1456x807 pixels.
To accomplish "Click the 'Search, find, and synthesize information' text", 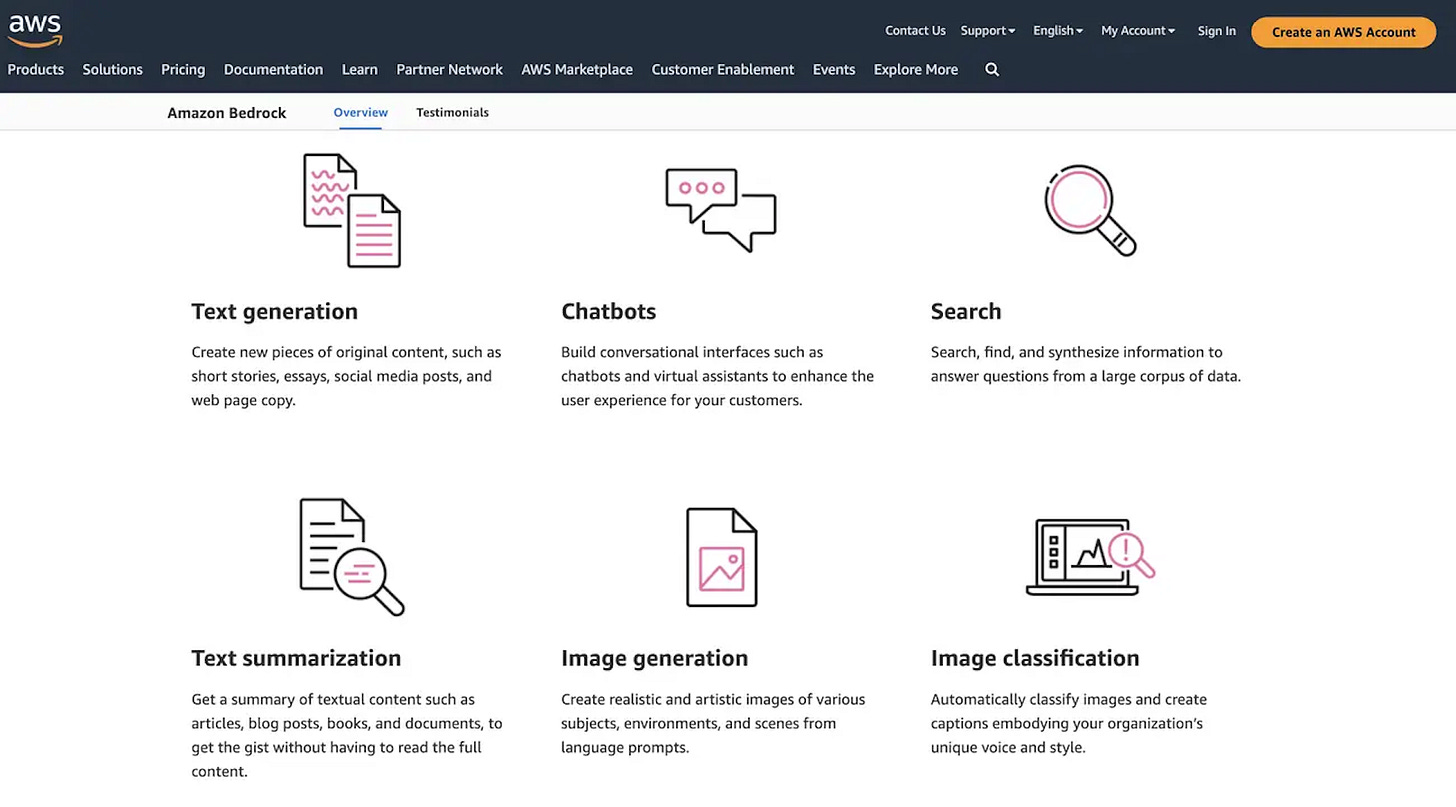I will click(x=1086, y=364).
